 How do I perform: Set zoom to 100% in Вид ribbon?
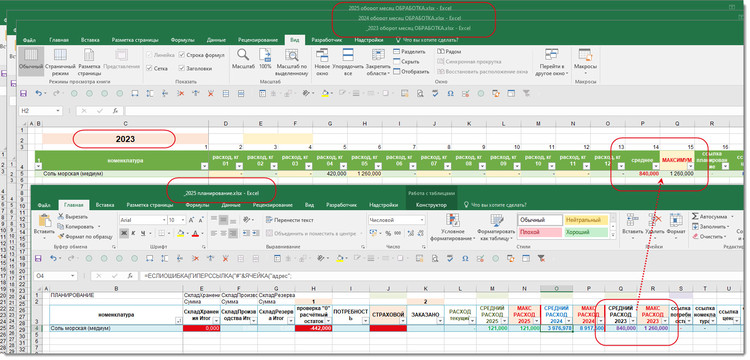(x=265, y=59)
